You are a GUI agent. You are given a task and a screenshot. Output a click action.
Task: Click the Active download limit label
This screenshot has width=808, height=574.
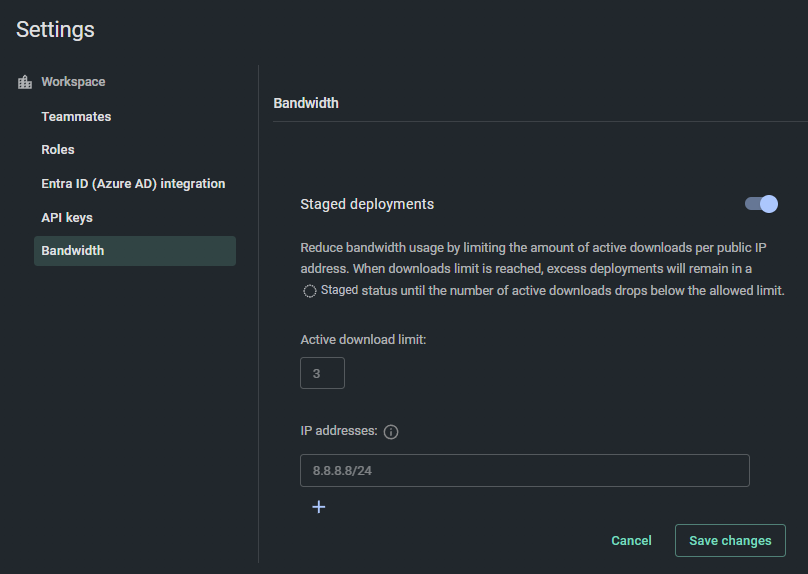[363, 340]
